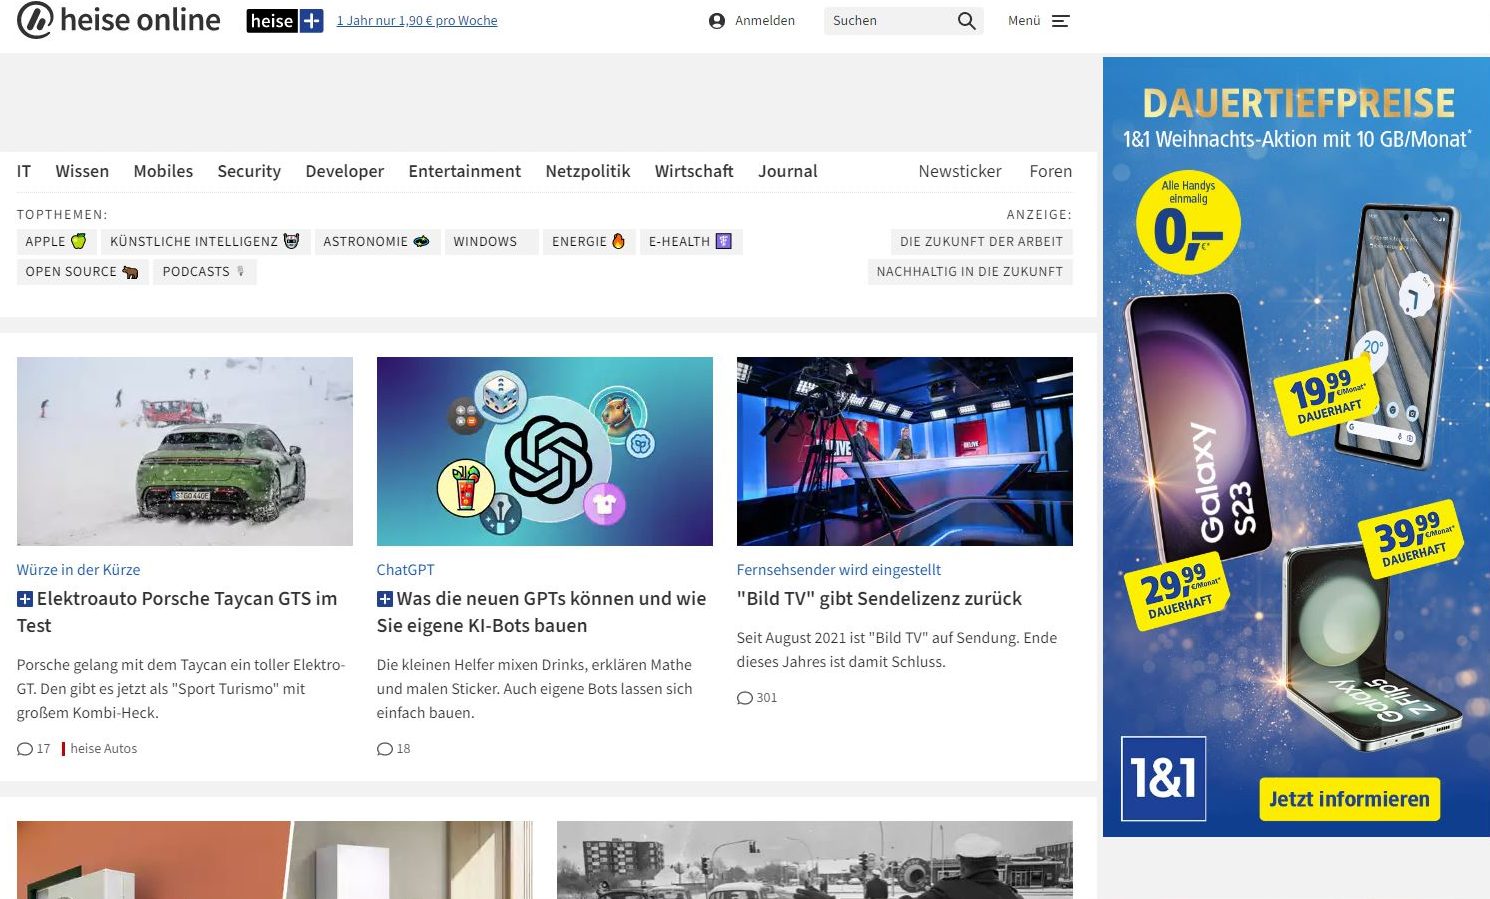The image size is (1490, 899).
Task: Open the hamburger Menü icon
Action: (1061, 21)
